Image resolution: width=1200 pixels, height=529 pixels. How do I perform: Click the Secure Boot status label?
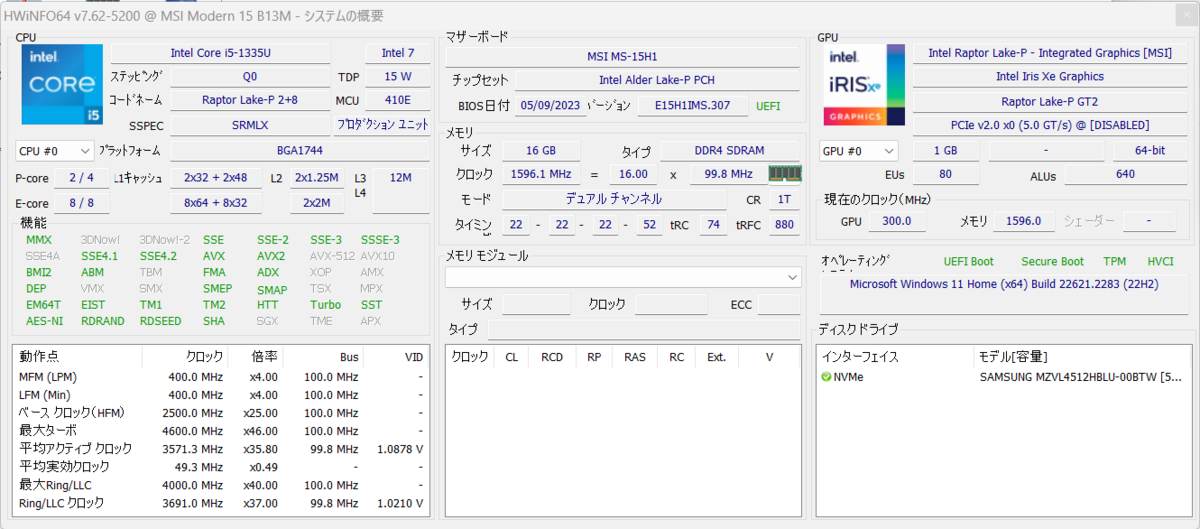1052,261
